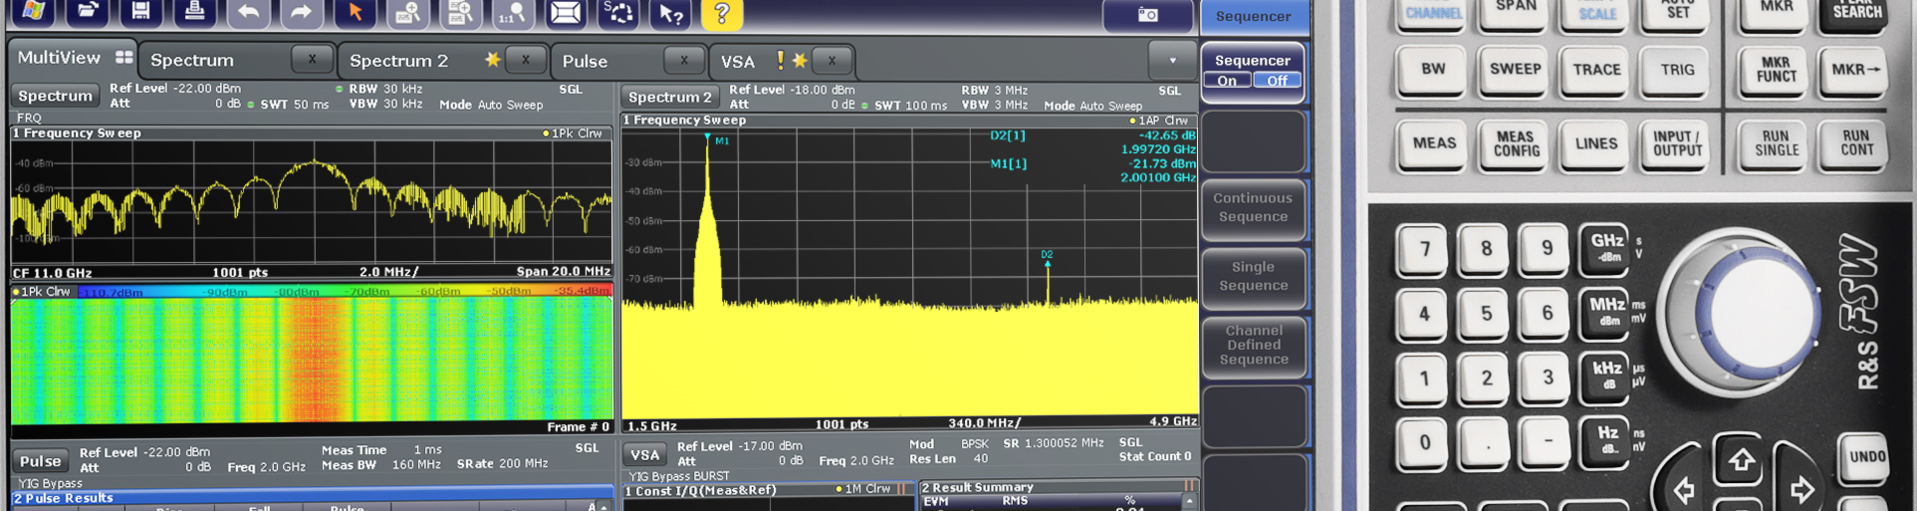
Task: Turn Sequencer Off
Action: tap(1277, 81)
